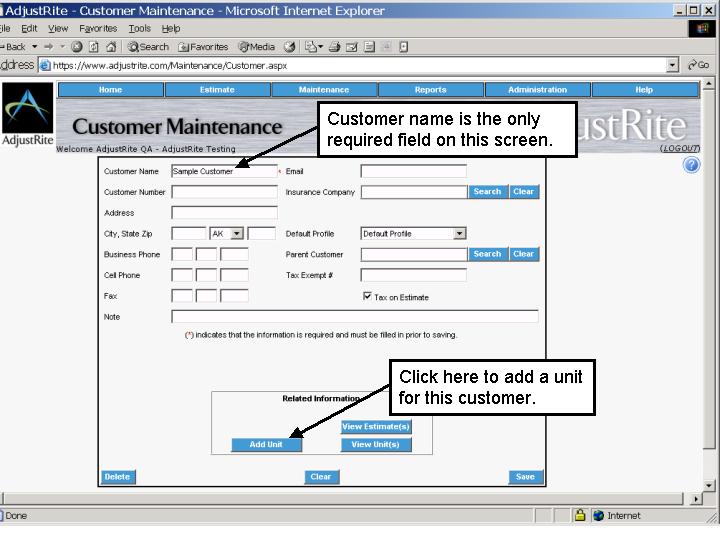
Task: Click the Go button beside address bar
Action: [698, 65]
